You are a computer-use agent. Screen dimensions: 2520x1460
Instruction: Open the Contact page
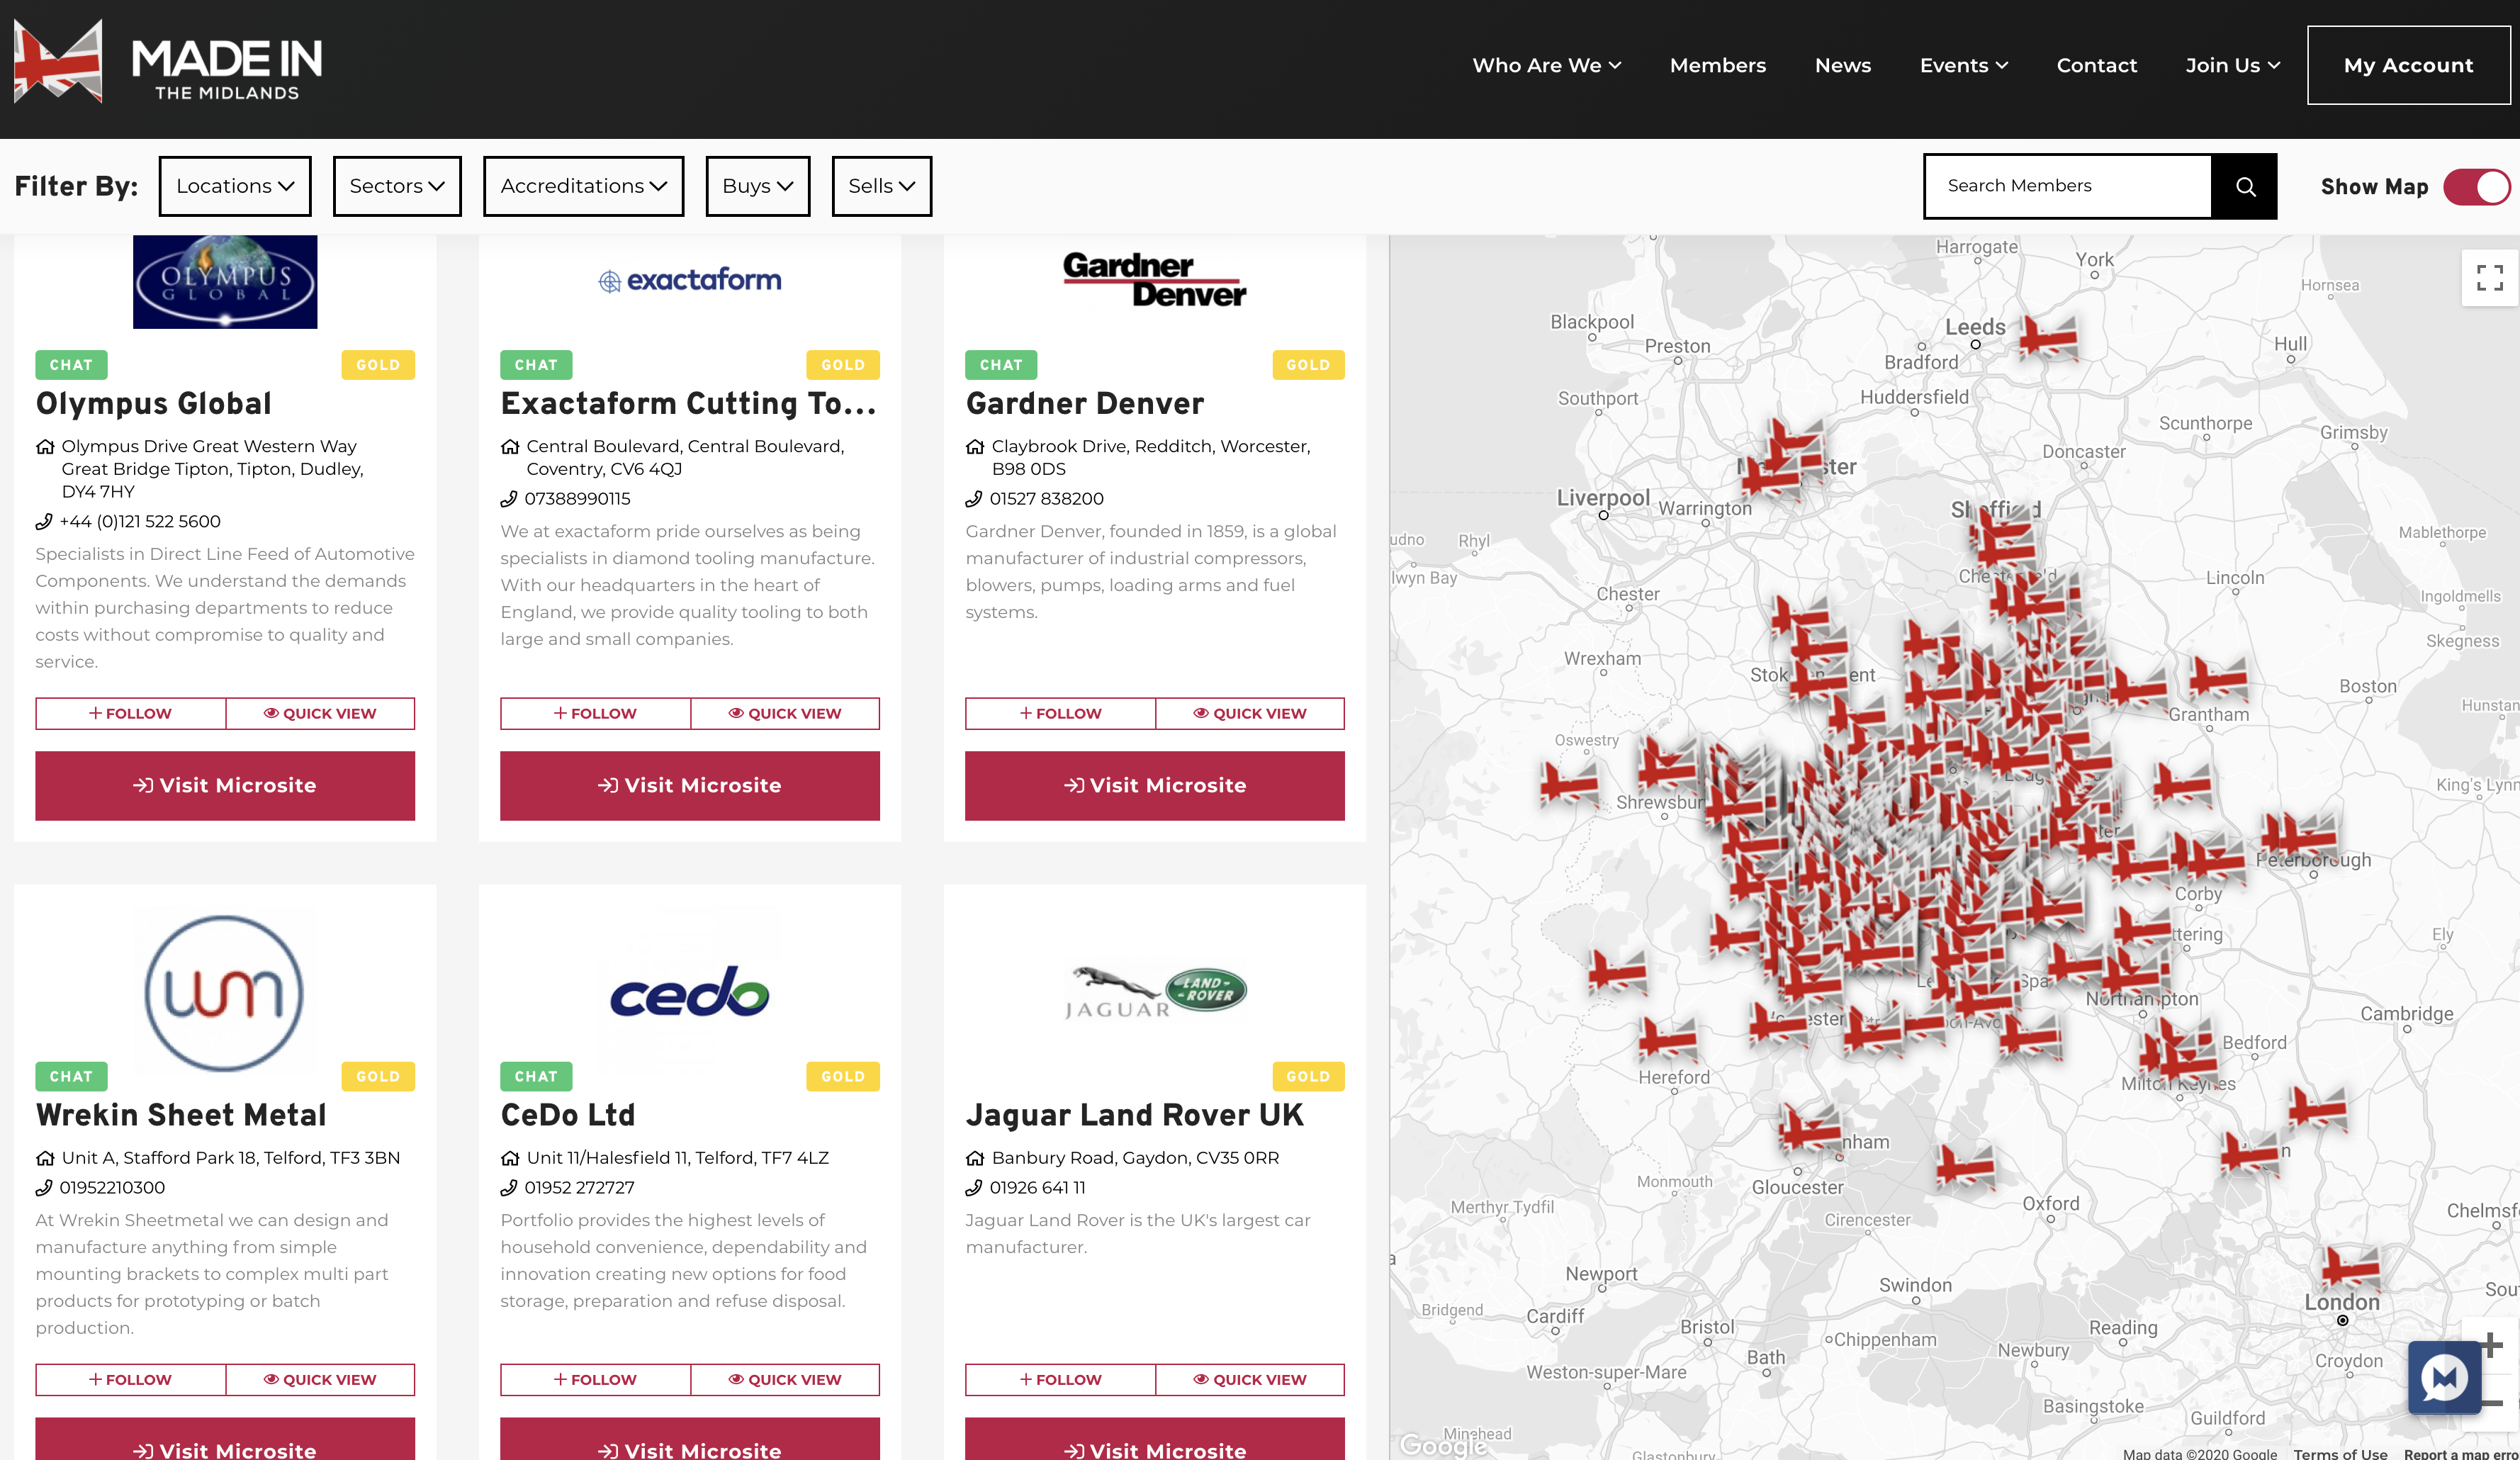2096,65
